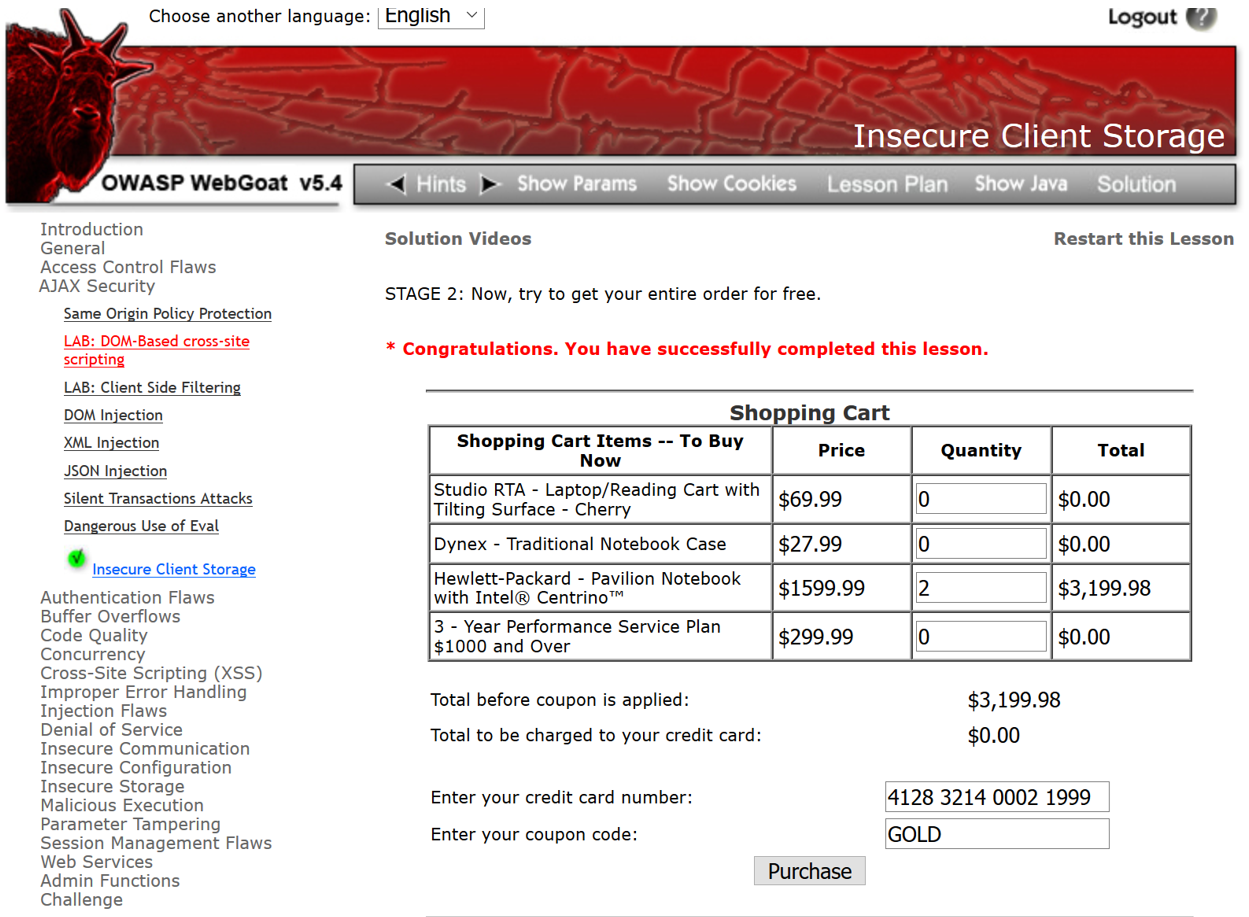Expand Buffer Overflows category
The width and height of the screenshot is (1249, 917).
110,617
